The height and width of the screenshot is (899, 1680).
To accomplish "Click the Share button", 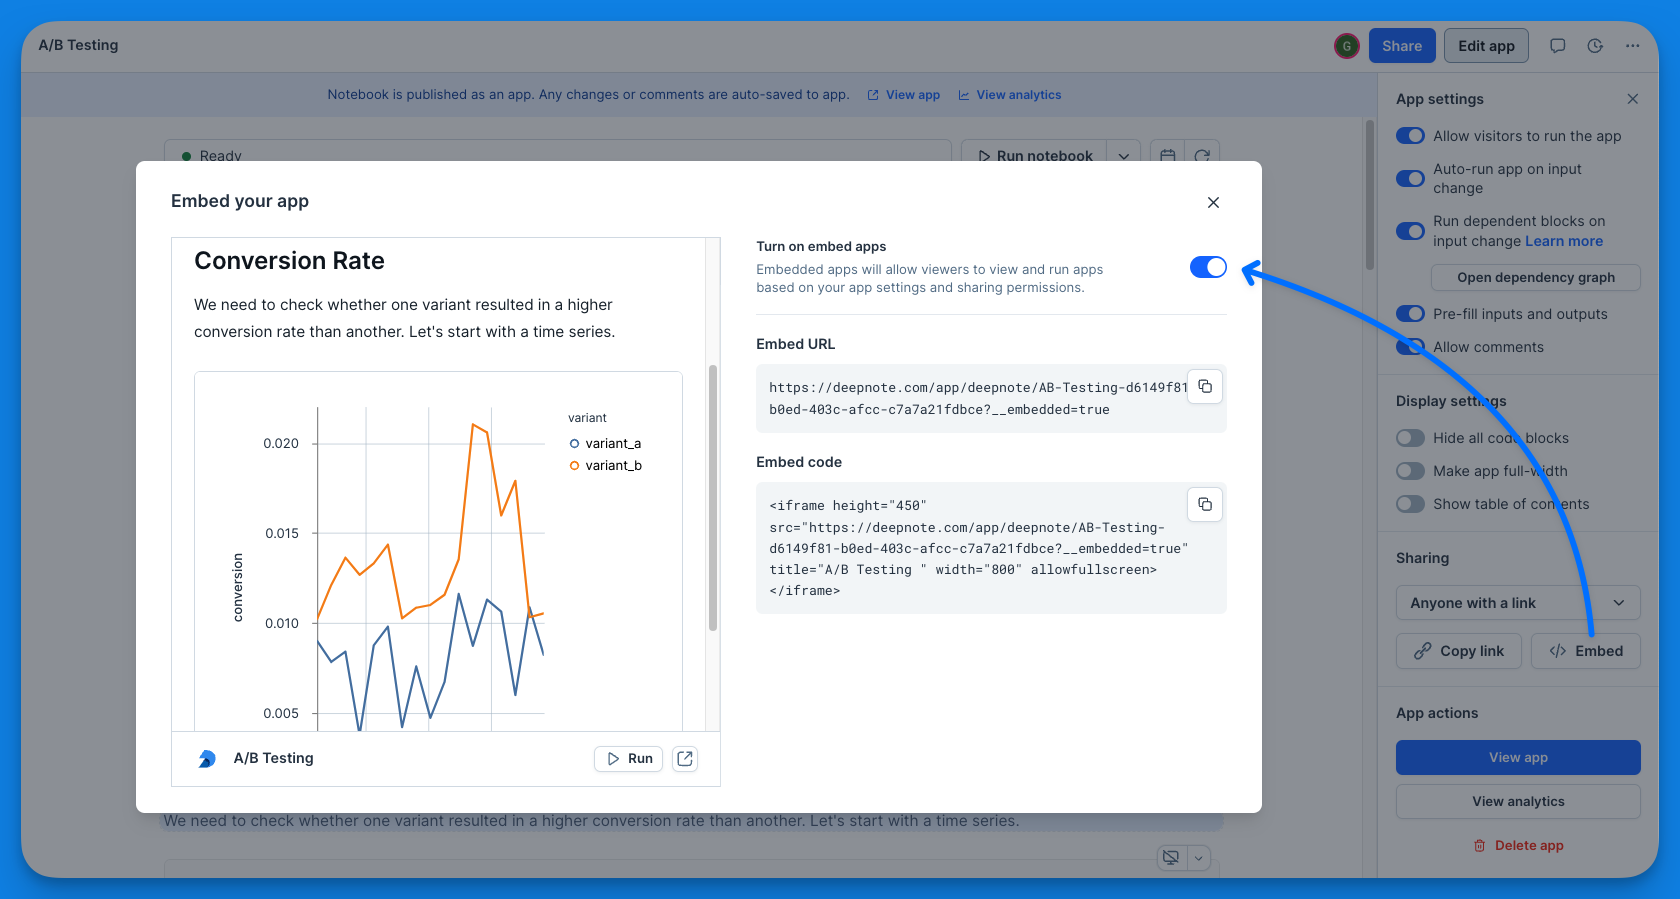I will 1402,46.
